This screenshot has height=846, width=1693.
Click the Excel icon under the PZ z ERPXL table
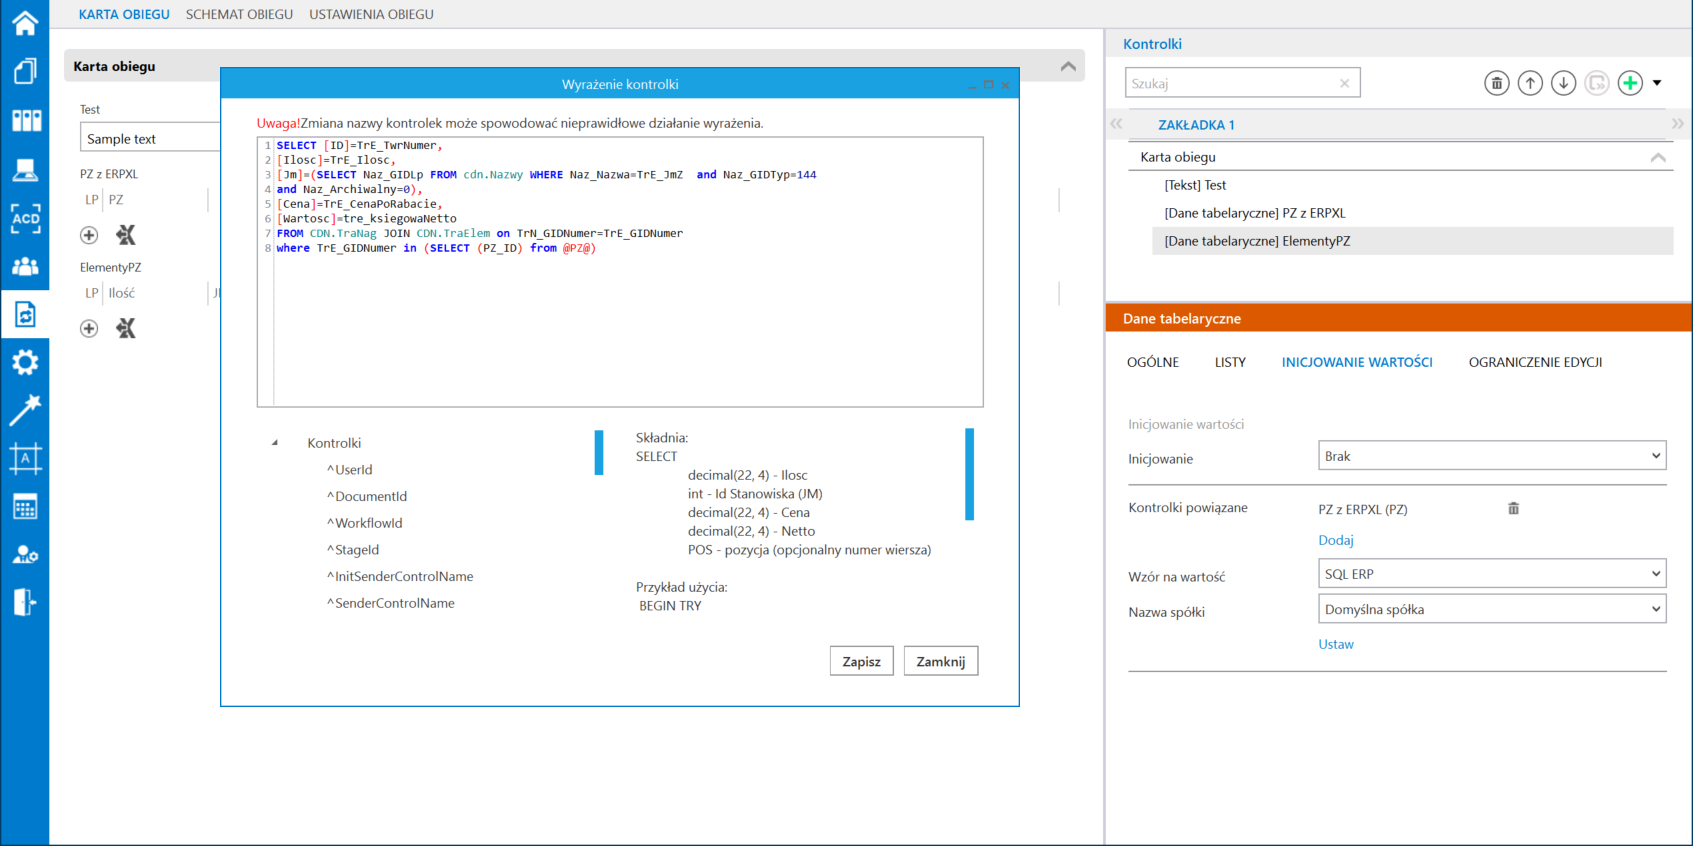[x=126, y=235]
